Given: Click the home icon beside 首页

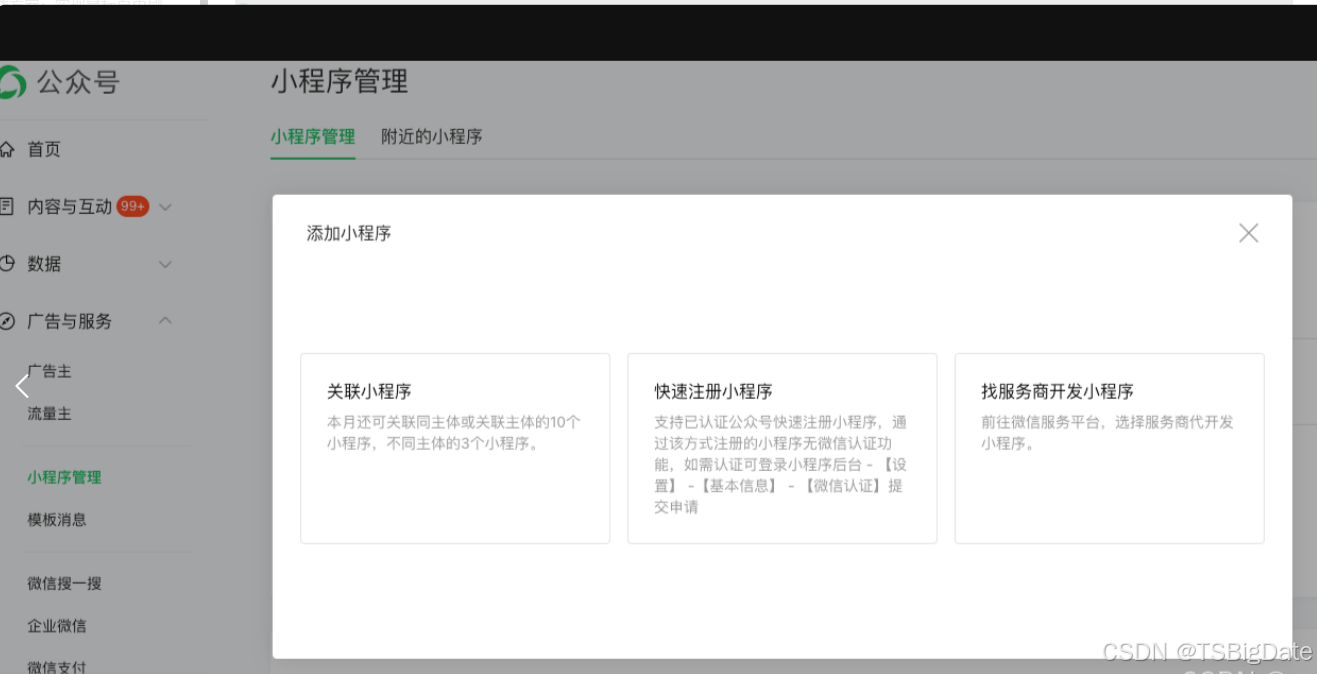Looking at the screenshot, I should coord(7,149).
